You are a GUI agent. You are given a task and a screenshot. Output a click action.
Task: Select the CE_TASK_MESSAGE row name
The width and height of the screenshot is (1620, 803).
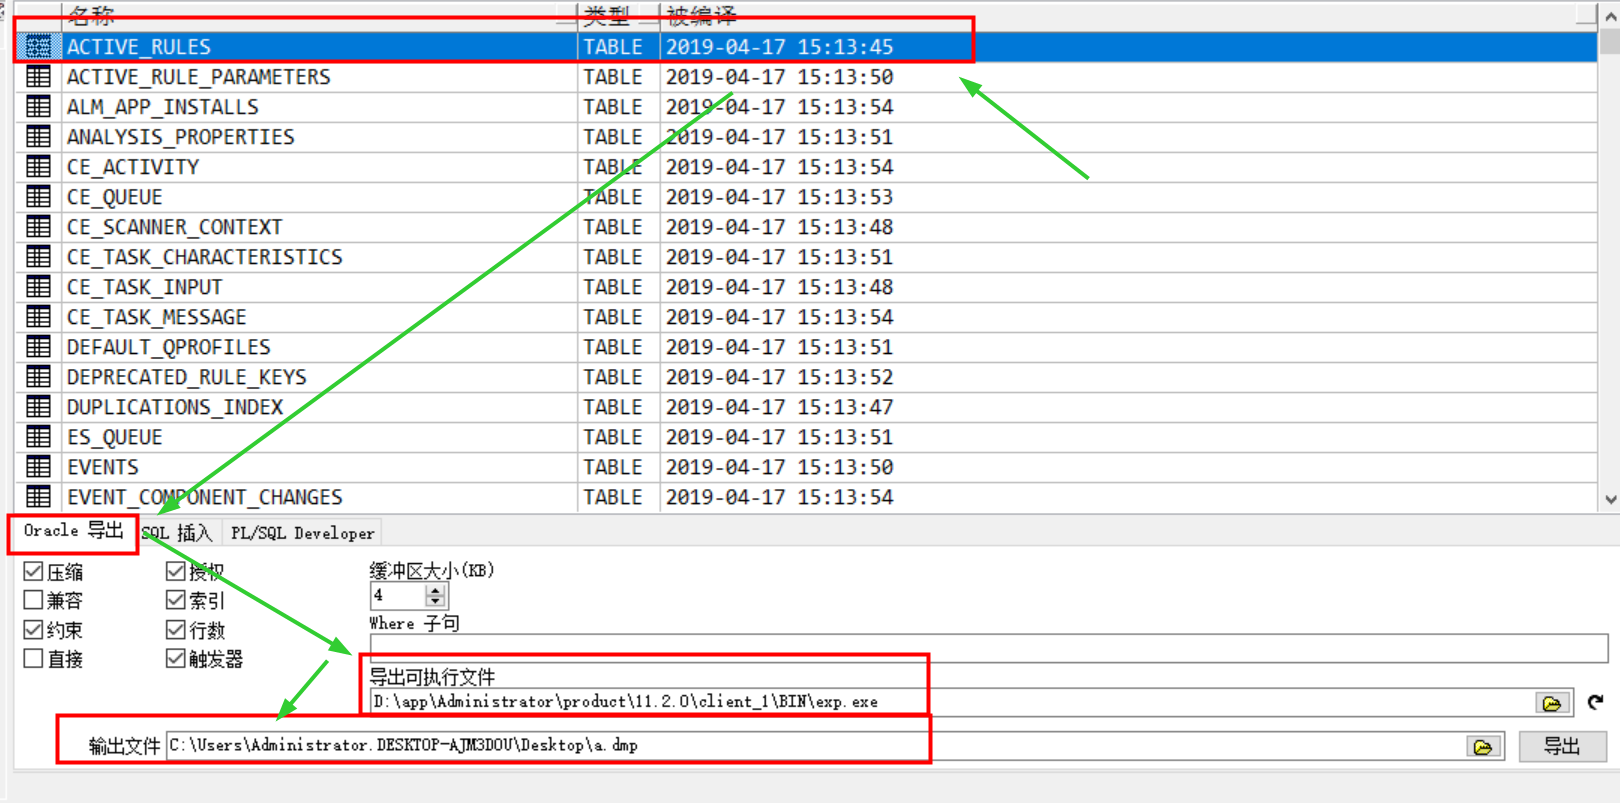(x=156, y=317)
